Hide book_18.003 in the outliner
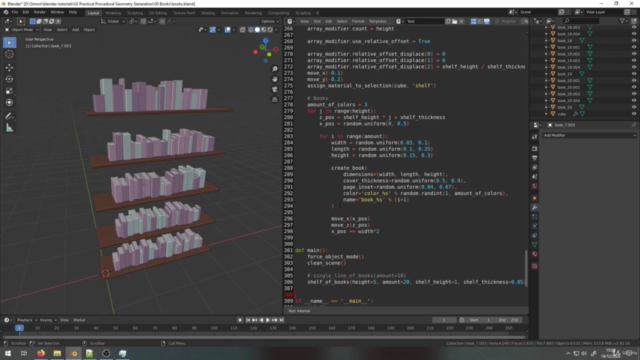Image resolution: width=640 pixels, height=360 pixels. click(634, 27)
